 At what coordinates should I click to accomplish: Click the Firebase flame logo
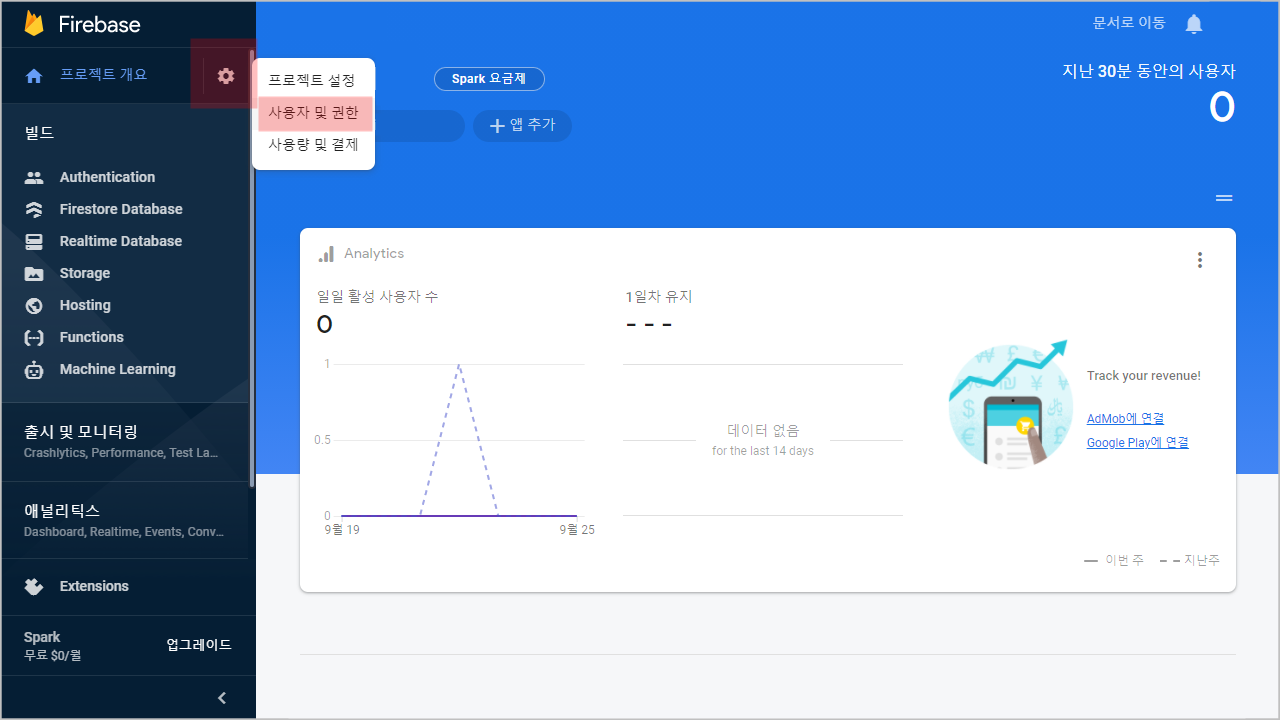point(34,23)
